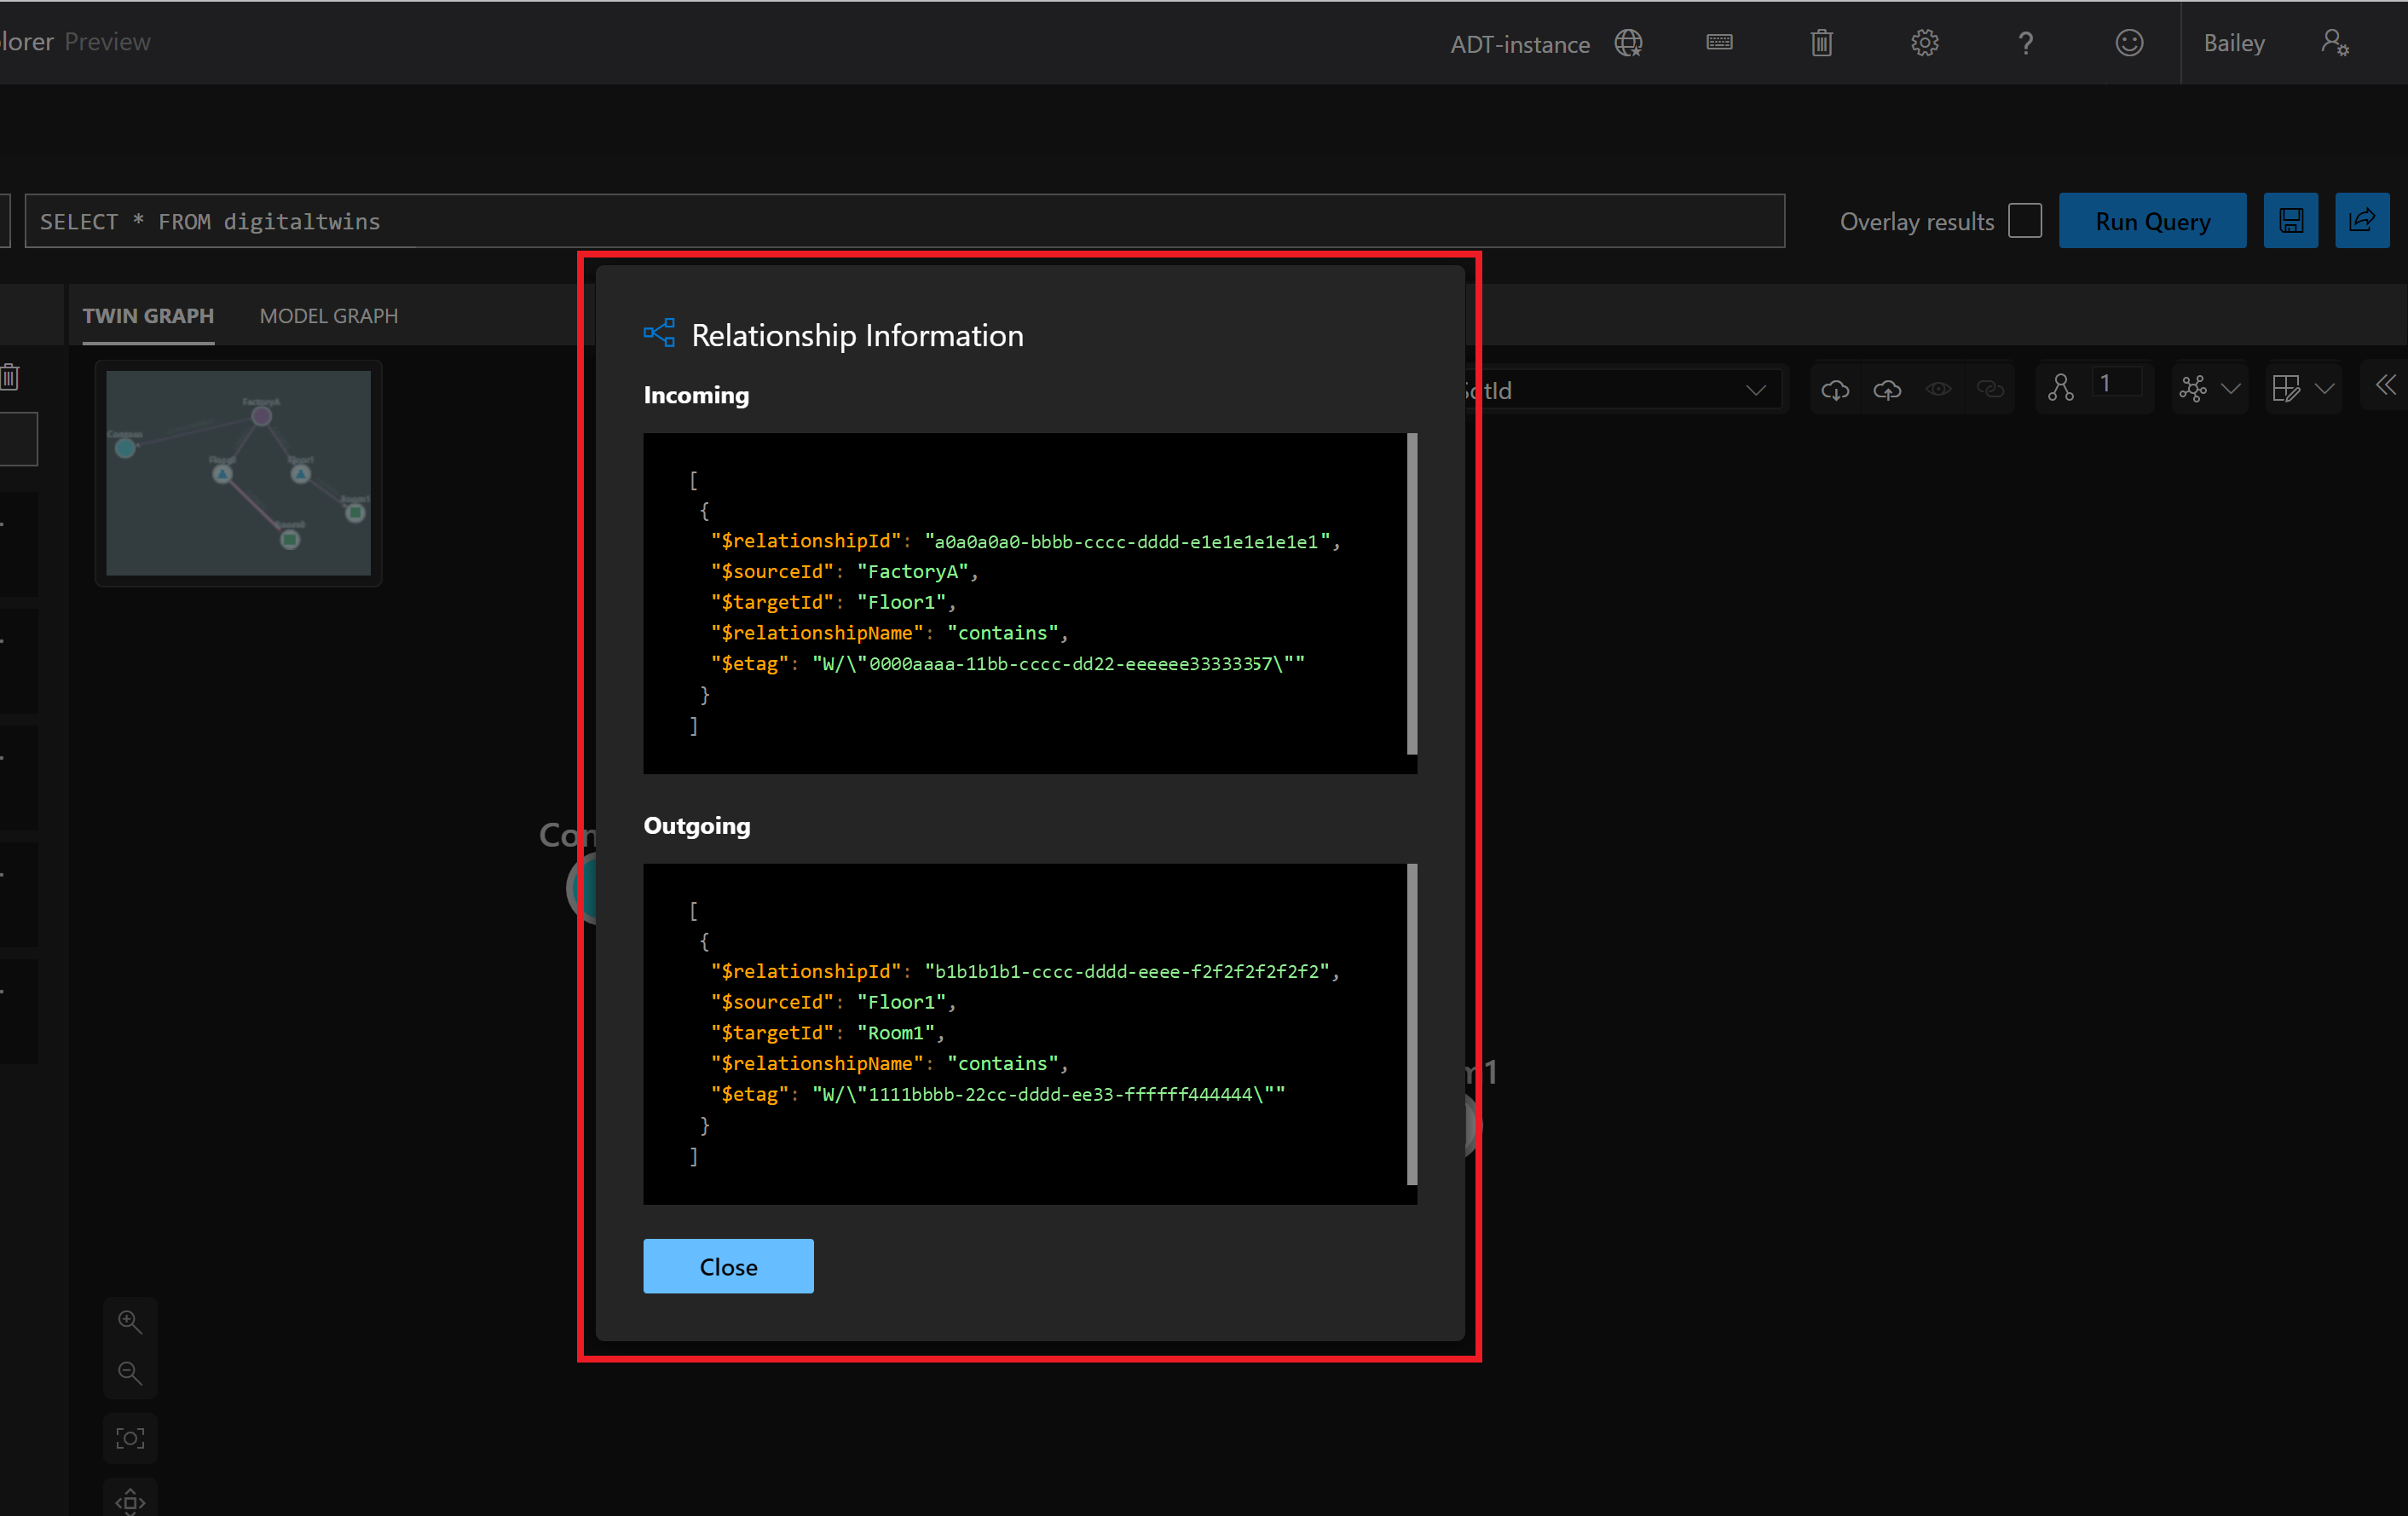Click the delete all twins trash icon
2408x1516 pixels.
point(1821,43)
